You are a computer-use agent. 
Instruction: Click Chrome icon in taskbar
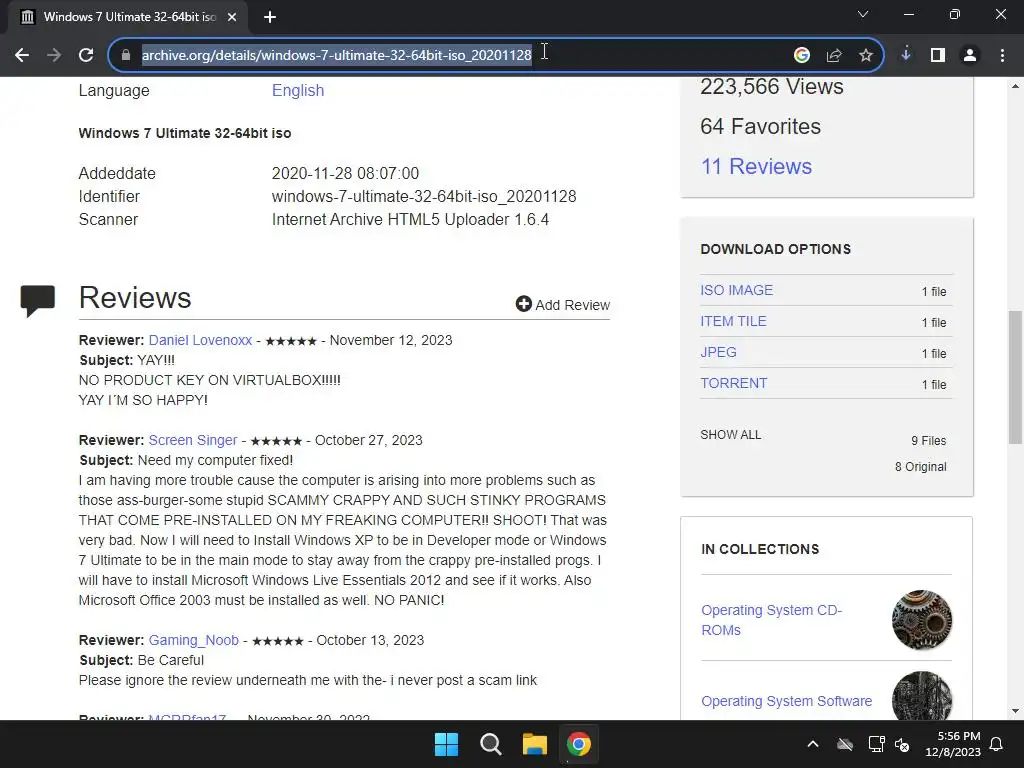coord(579,744)
